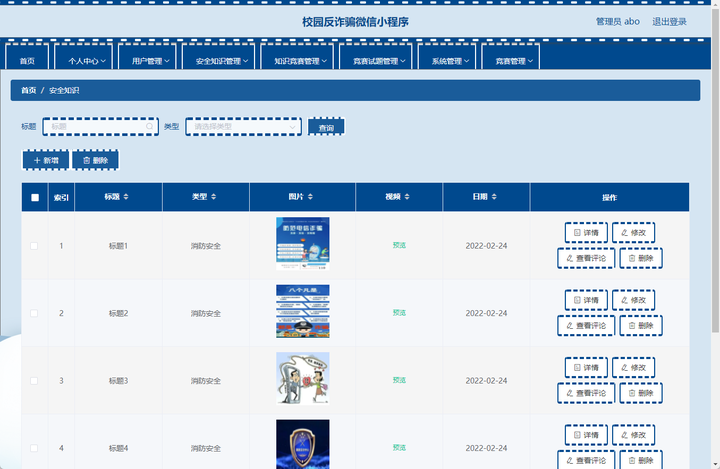Go to 首页 in the navigation bar
This screenshot has height=469, width=720.
click(x=27, y=57)
